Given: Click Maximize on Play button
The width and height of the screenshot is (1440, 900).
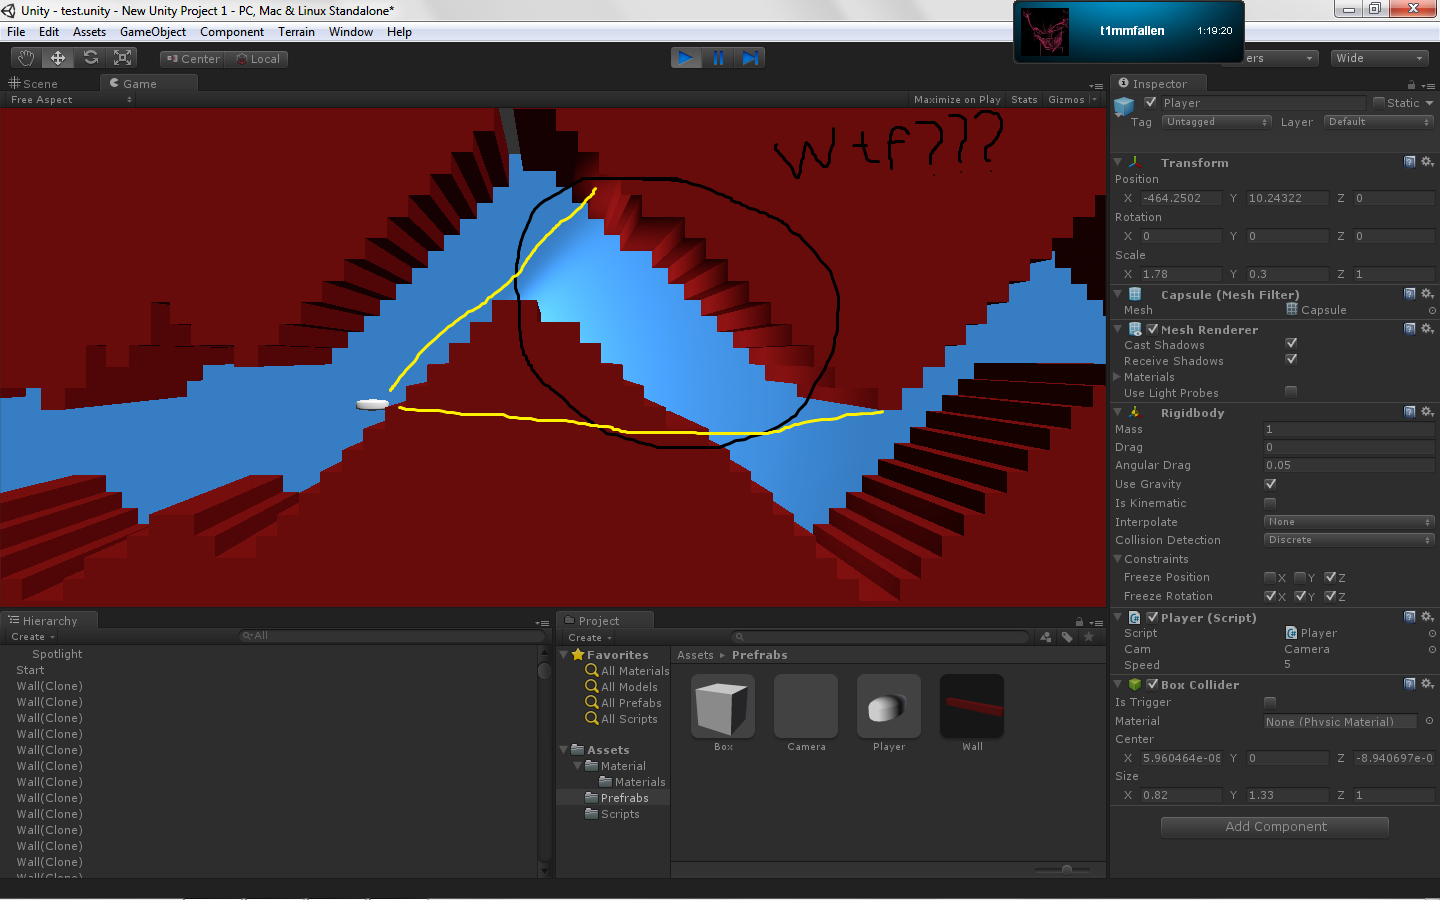Looking at the screenshot, I should click(956, 100).
